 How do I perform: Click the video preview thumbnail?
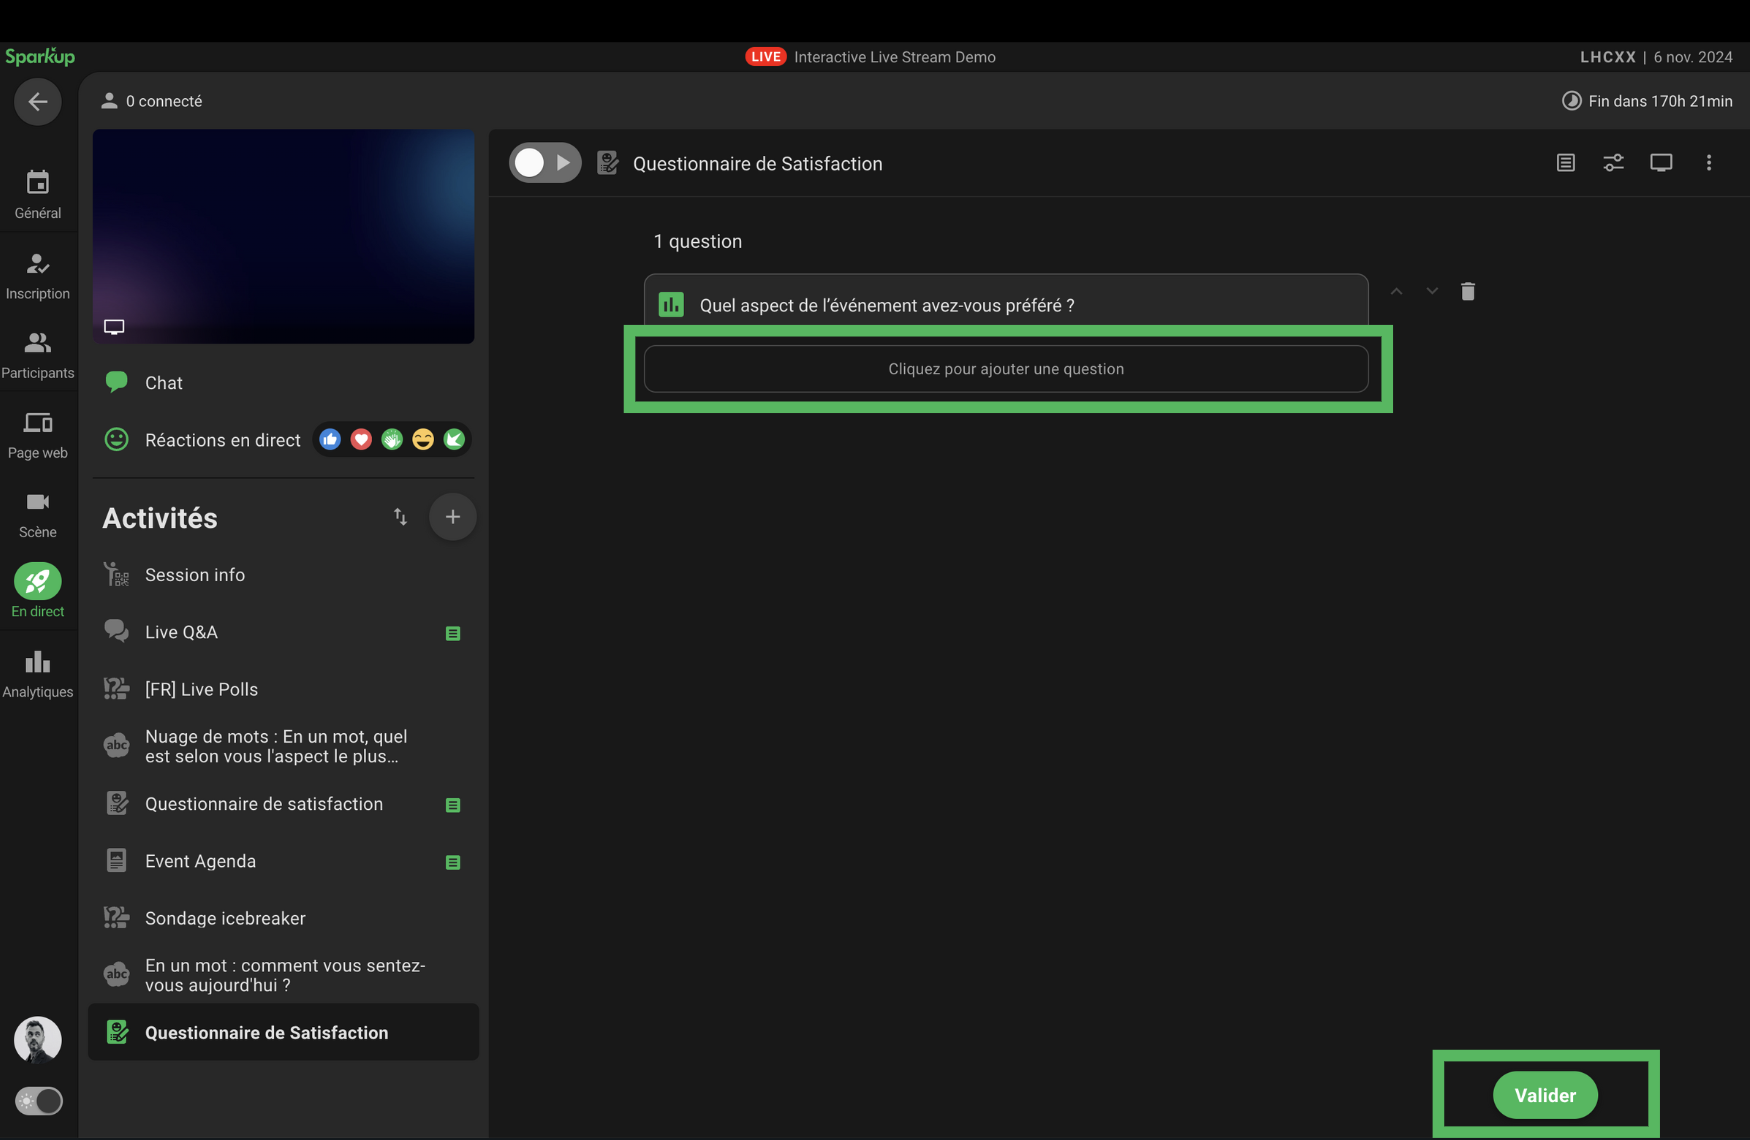tap(283, 237)
